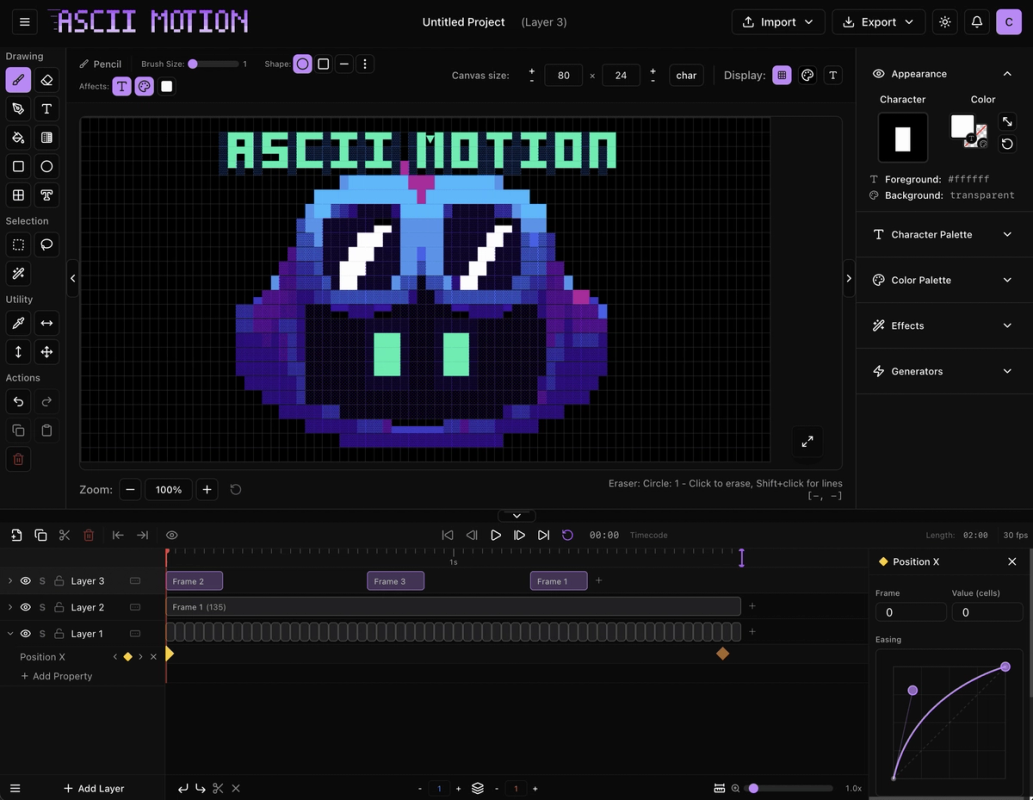
Task: Click the horizontal flip utility
Action: [47, 323]
